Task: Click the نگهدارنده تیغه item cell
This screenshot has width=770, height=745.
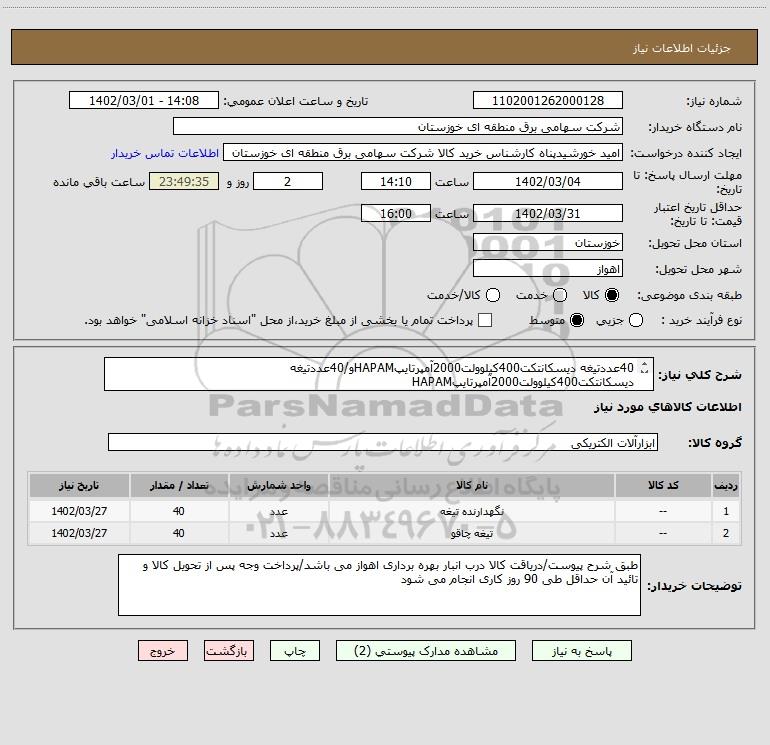Action: click(471, 511)
